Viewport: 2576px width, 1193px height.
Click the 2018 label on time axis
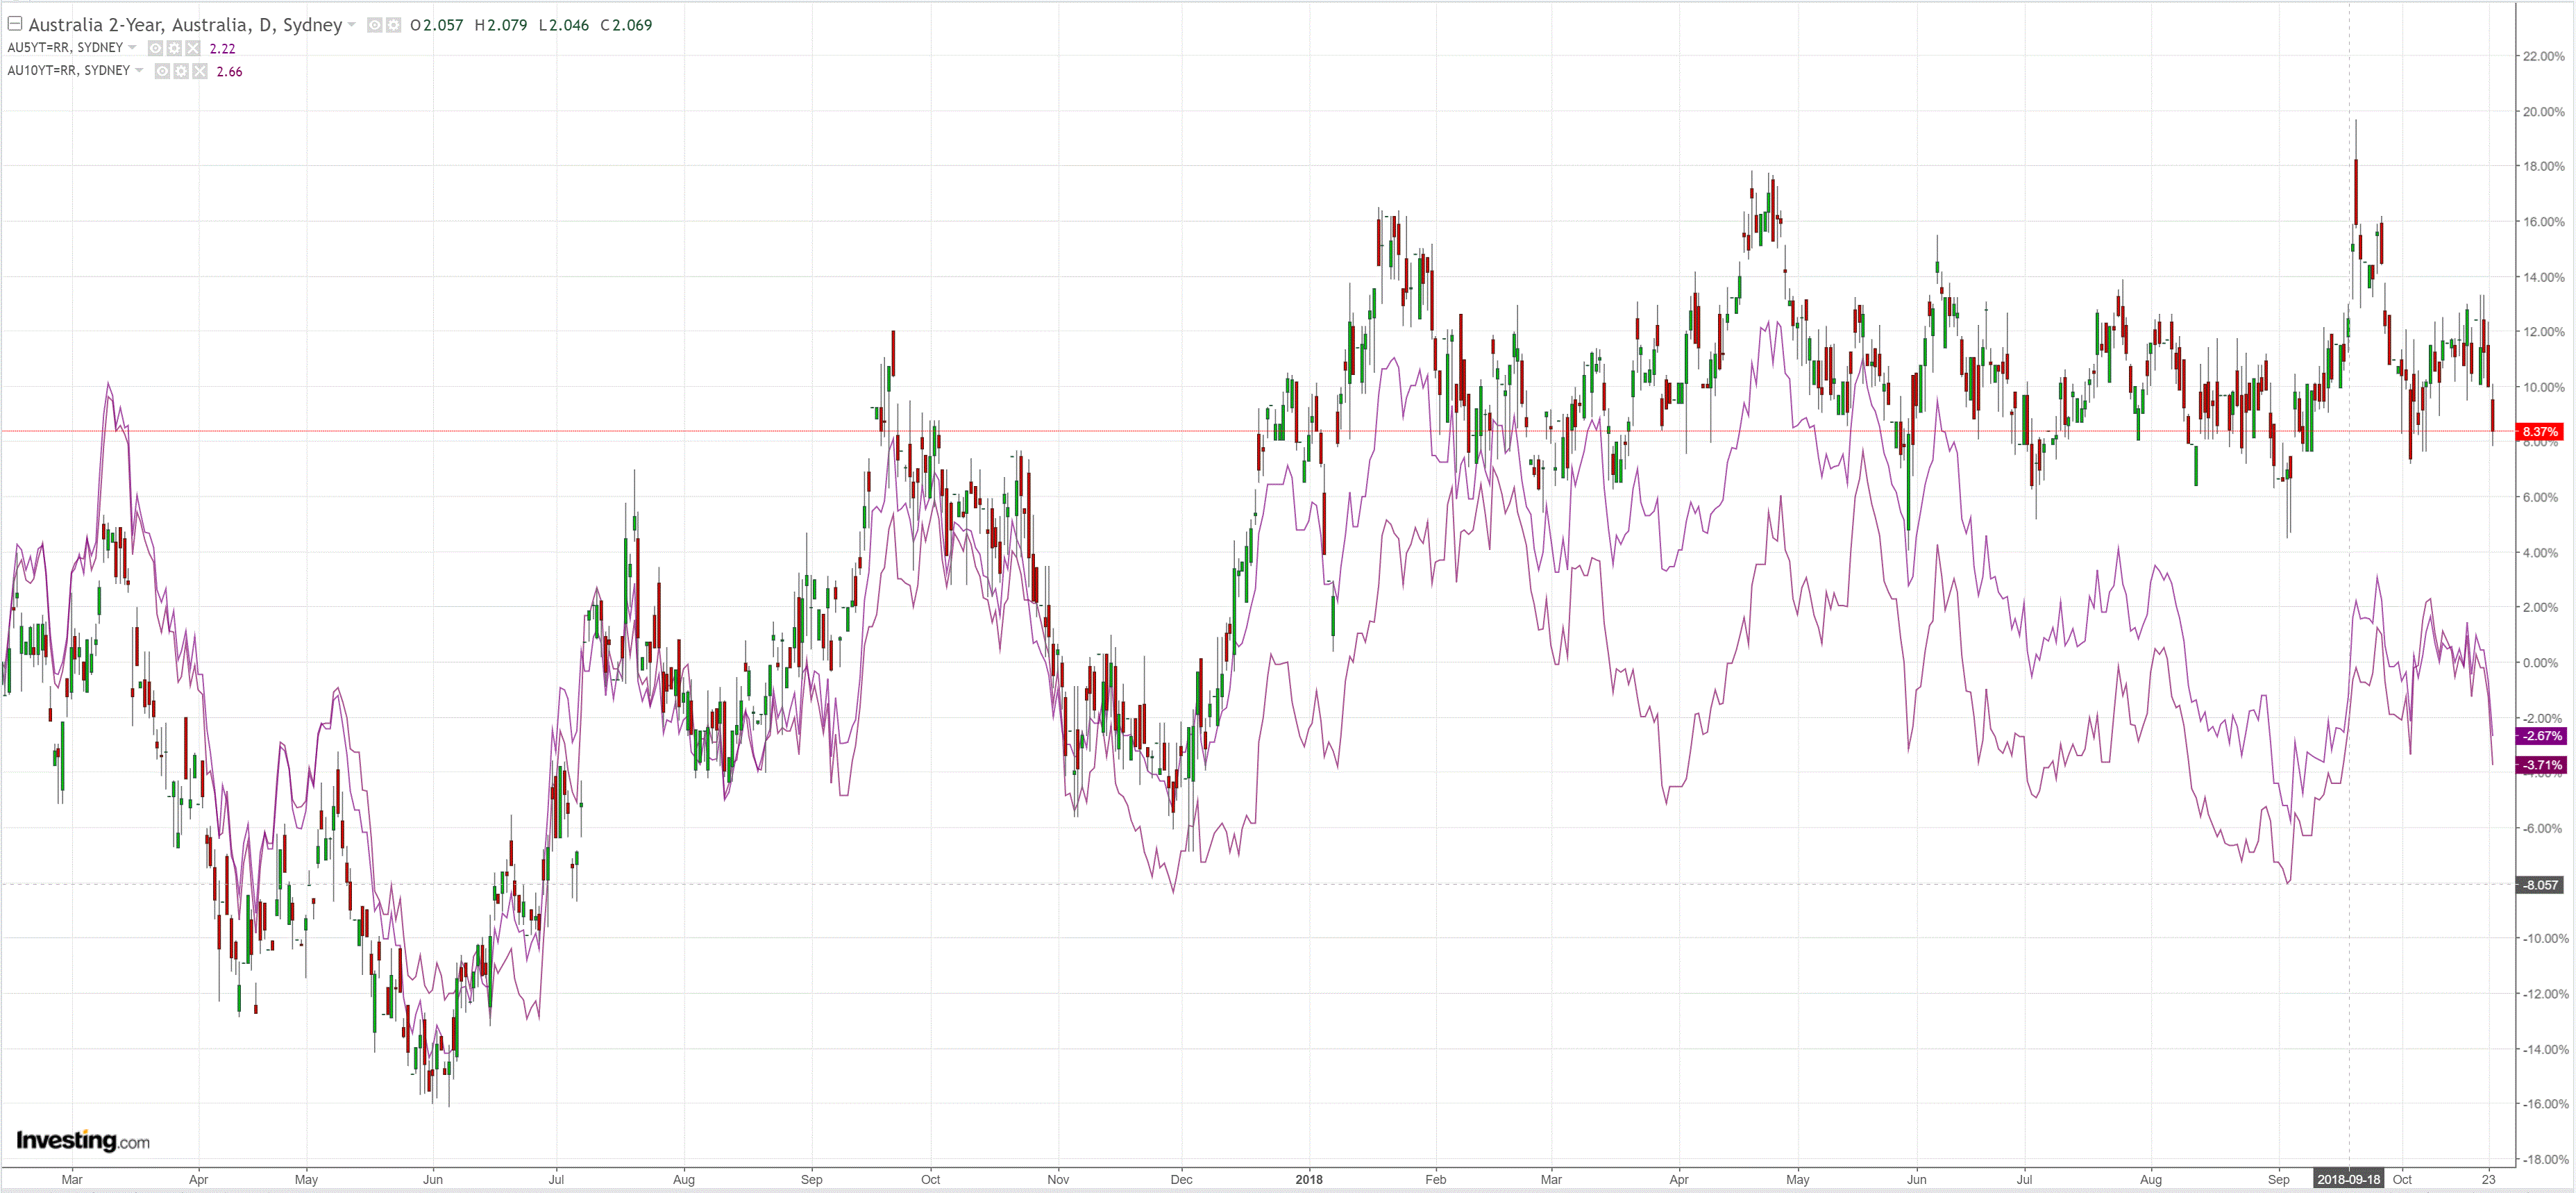click(x=1308, y=1179)
